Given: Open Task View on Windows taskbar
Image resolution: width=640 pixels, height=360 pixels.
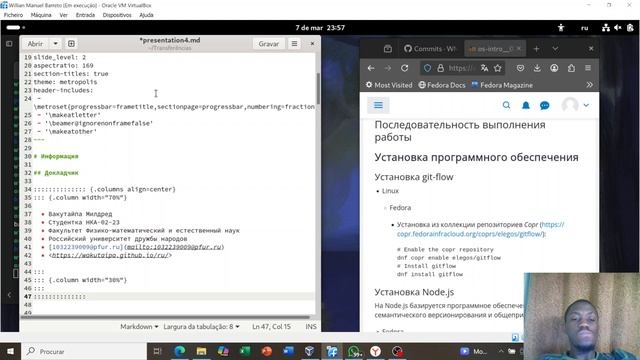Looking at the screenshot, I should [158, 351].
